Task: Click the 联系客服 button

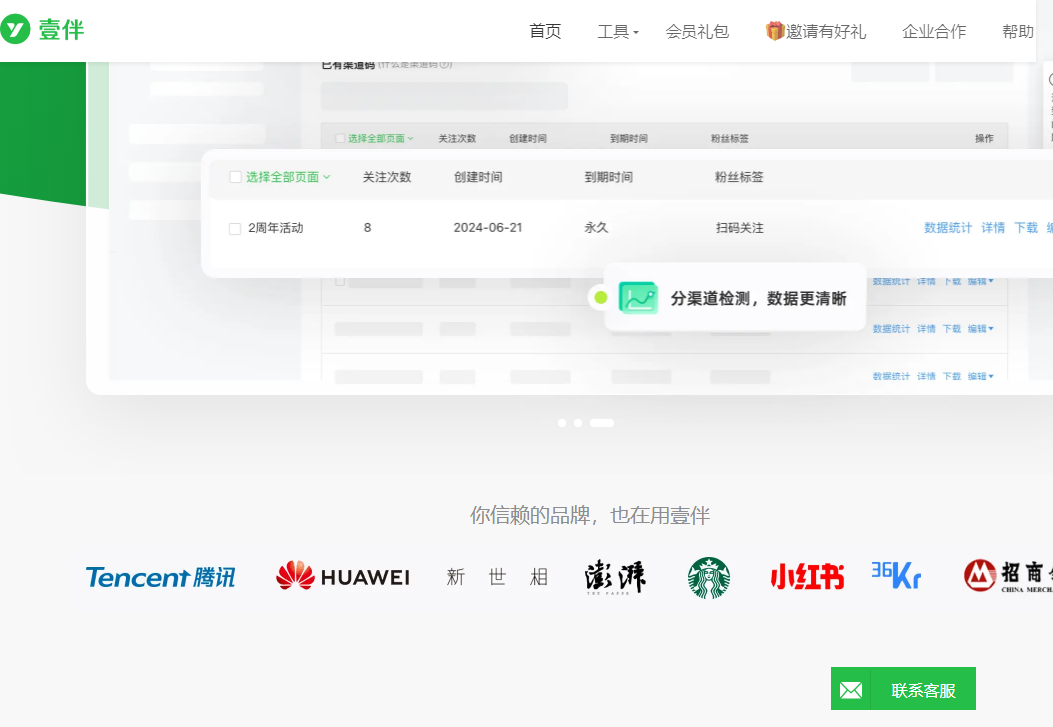Action: pos(903,689)
